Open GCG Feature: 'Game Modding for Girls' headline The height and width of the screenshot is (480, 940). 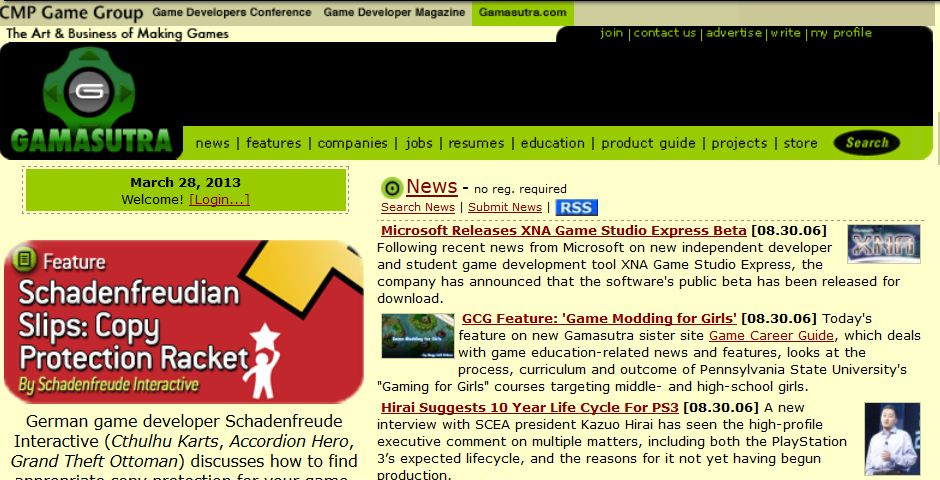click(599, 318)
